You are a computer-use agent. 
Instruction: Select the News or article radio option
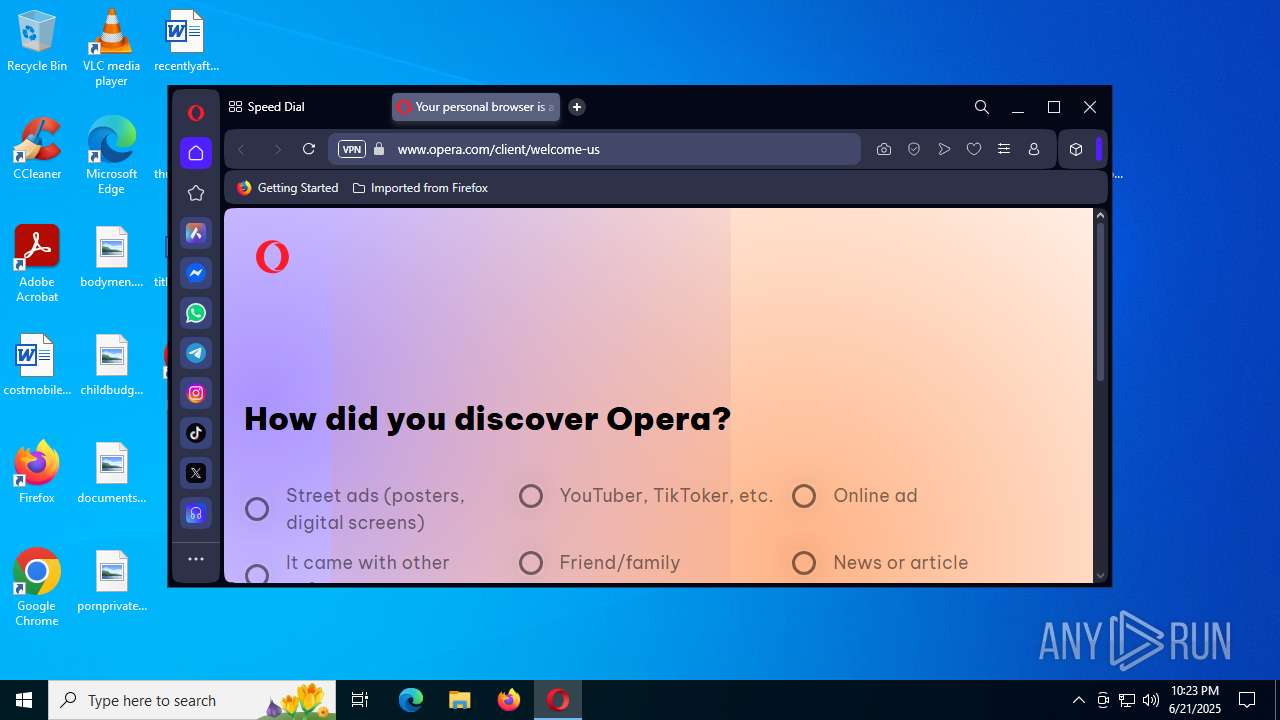804,563
